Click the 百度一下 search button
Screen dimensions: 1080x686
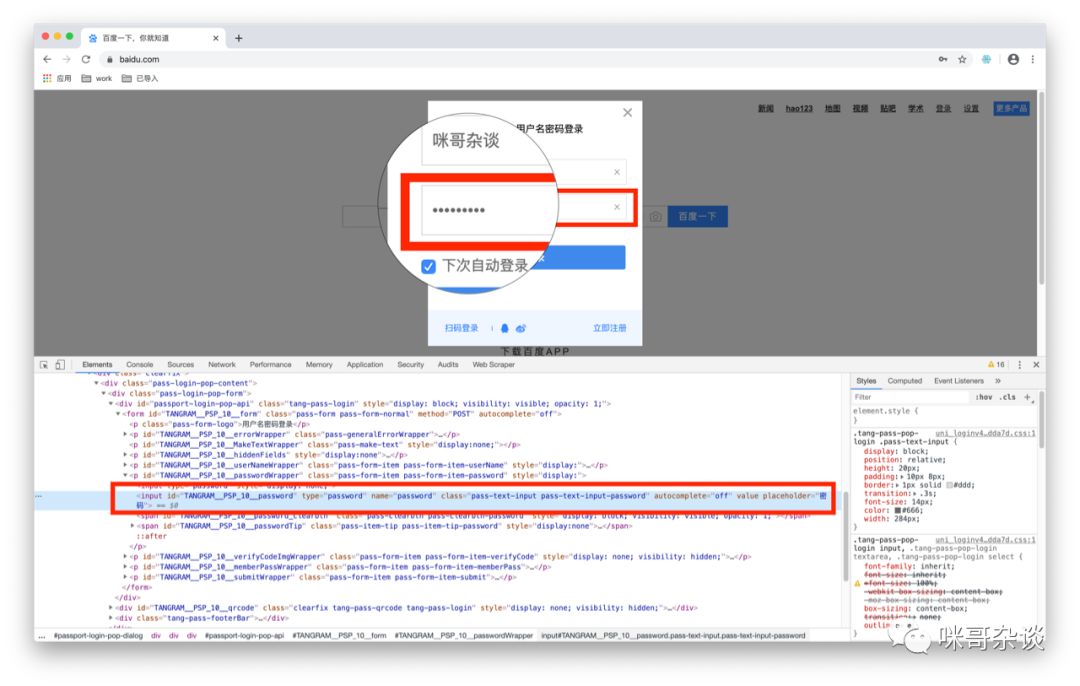[698, 216]
